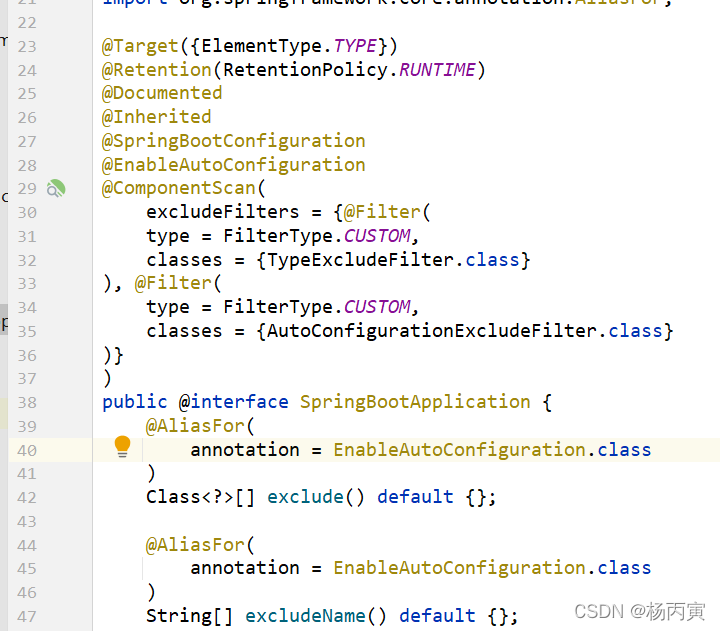
Task: Click the @interface keyword
Action: click(234, 402)
